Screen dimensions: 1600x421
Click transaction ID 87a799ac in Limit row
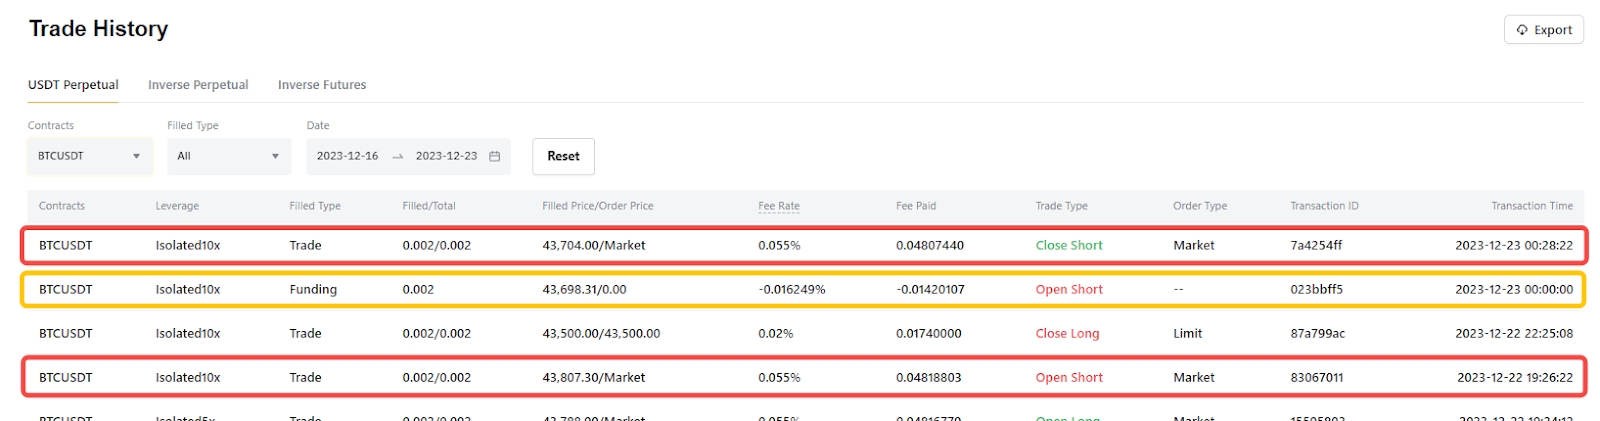pos(1317,333)
